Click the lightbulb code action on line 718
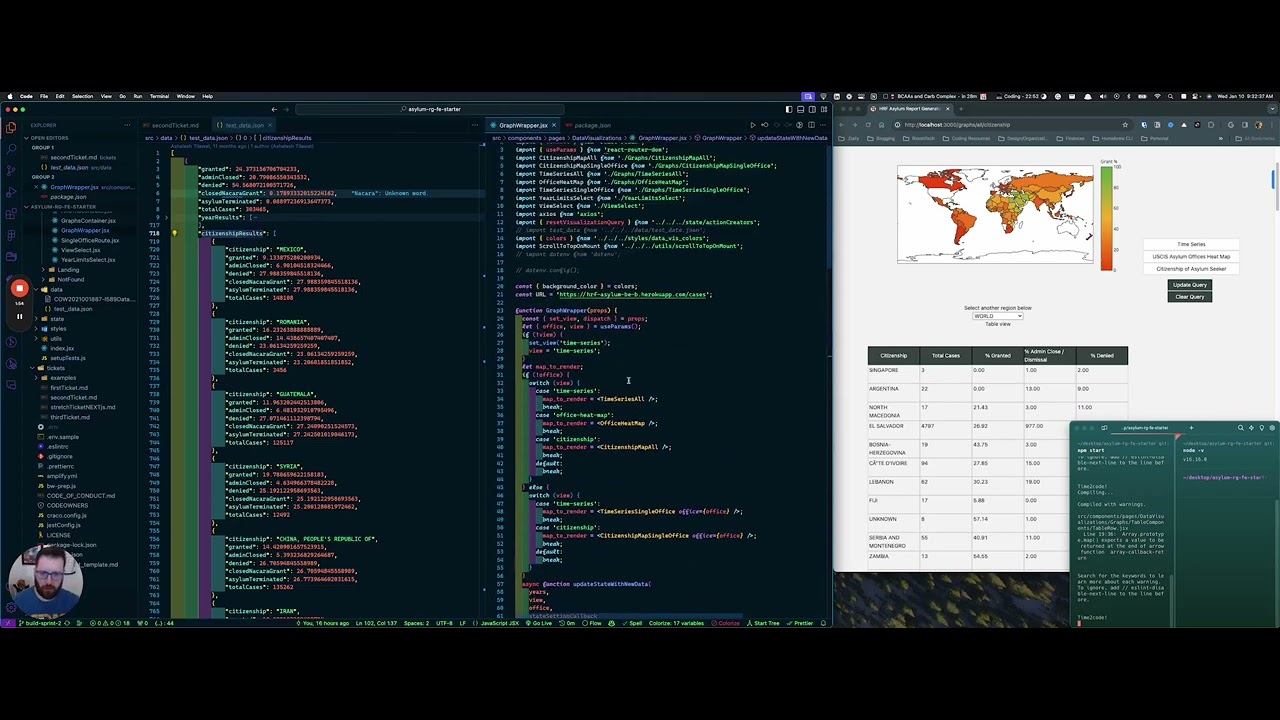The image size is (1280, 720). click(174, 233)
